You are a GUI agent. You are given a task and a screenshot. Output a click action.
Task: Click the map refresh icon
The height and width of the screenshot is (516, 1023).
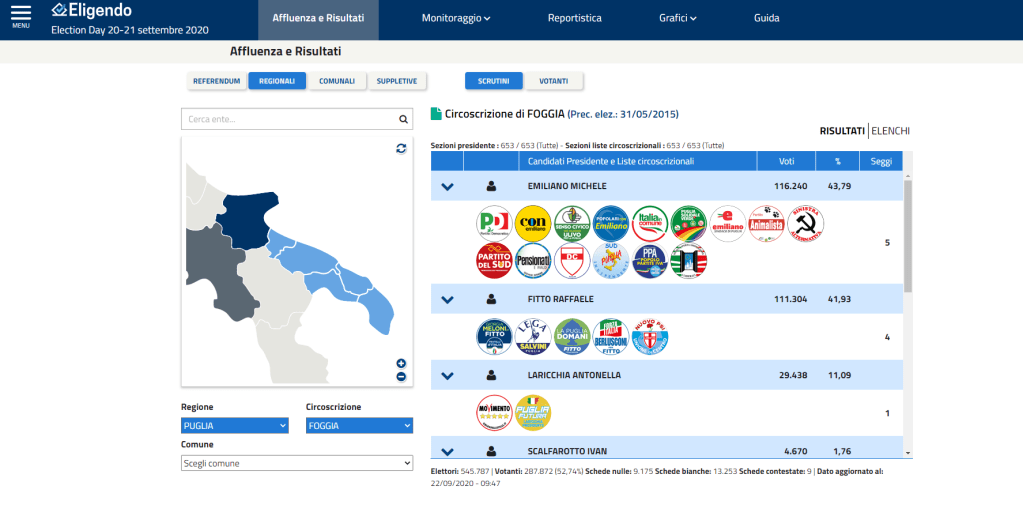point(401,148)
